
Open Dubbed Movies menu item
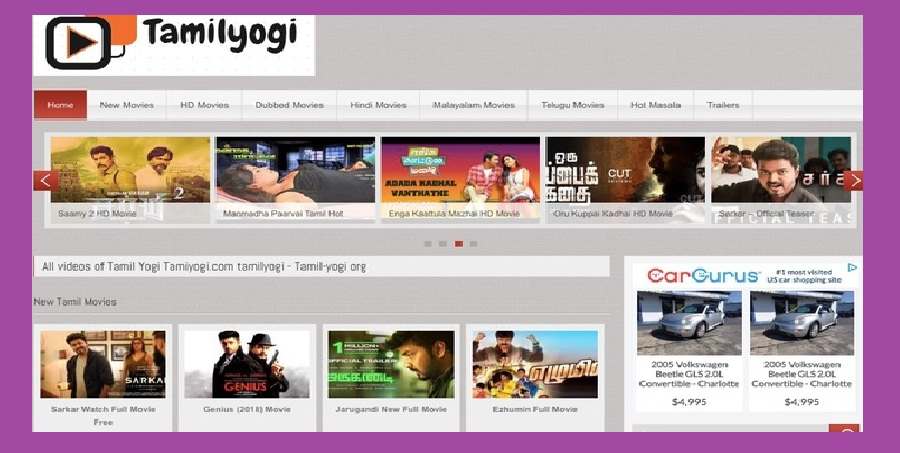[x=289, y=105]
